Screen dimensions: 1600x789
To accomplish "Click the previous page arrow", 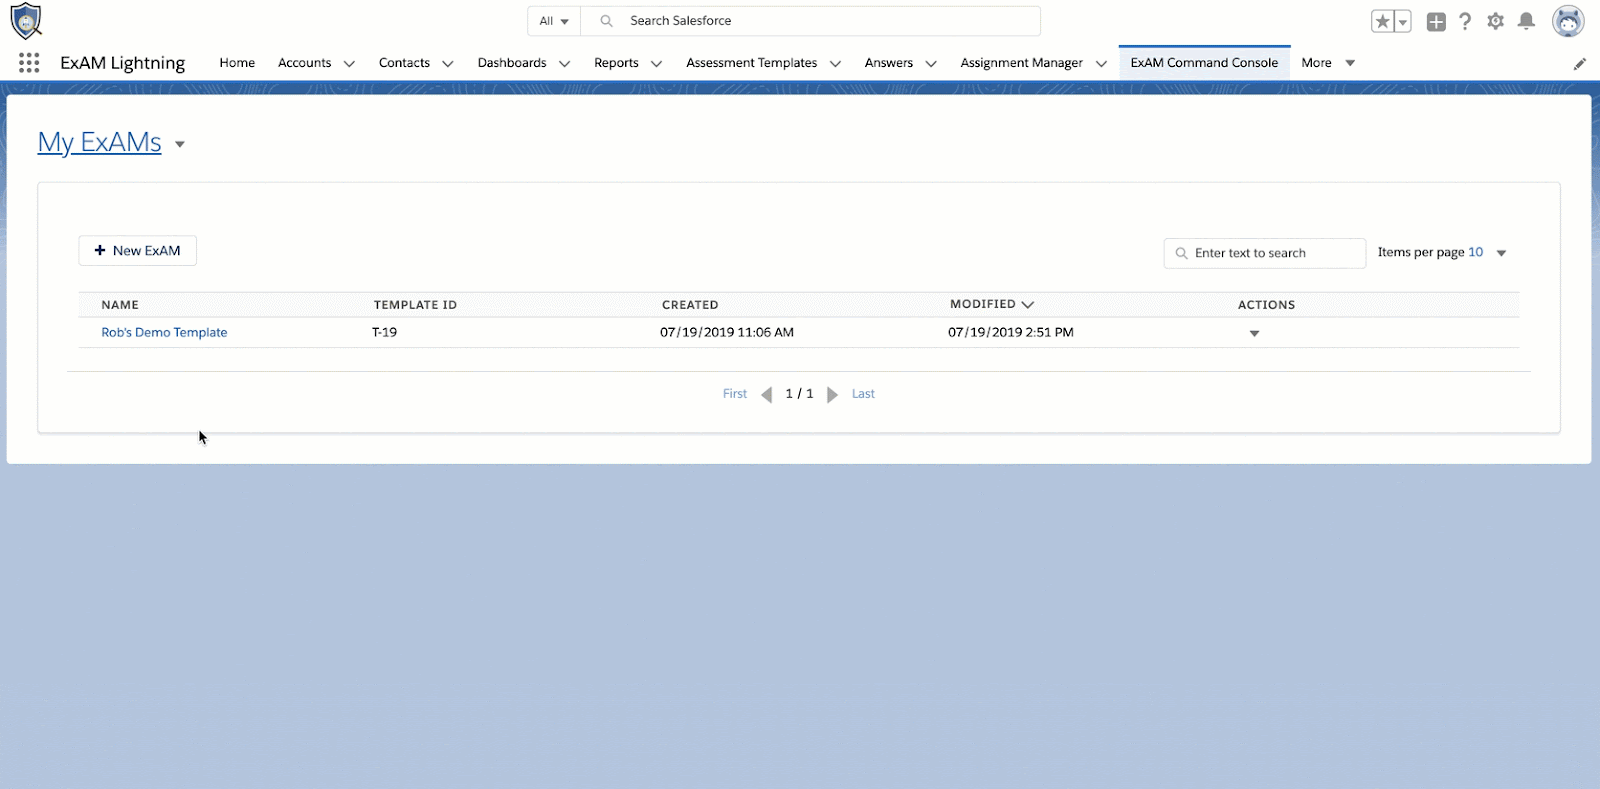I will (767, 395).
